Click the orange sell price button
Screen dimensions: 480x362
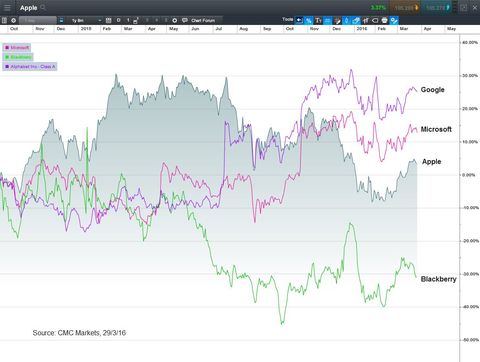point(405,7)
